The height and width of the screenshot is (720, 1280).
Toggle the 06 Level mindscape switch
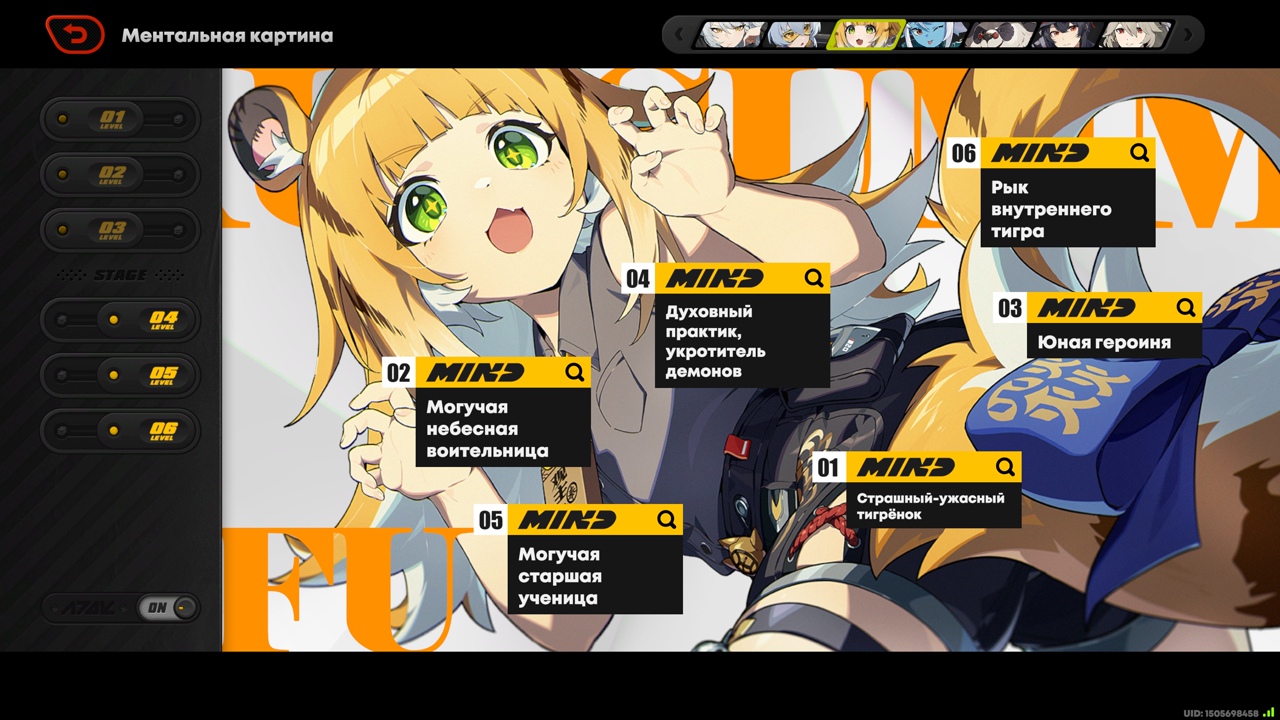click(120, 431)
